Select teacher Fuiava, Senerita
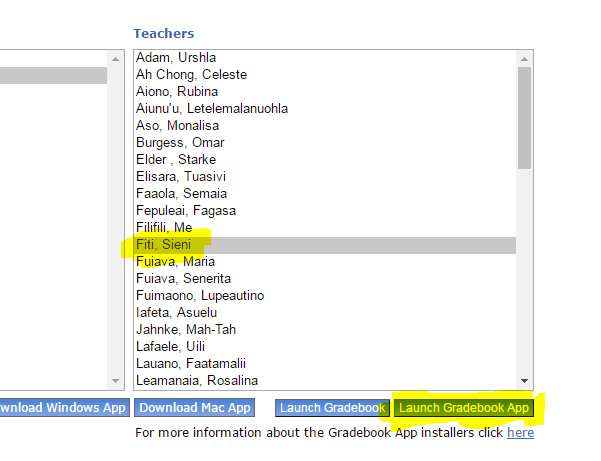 coord(325,278)
